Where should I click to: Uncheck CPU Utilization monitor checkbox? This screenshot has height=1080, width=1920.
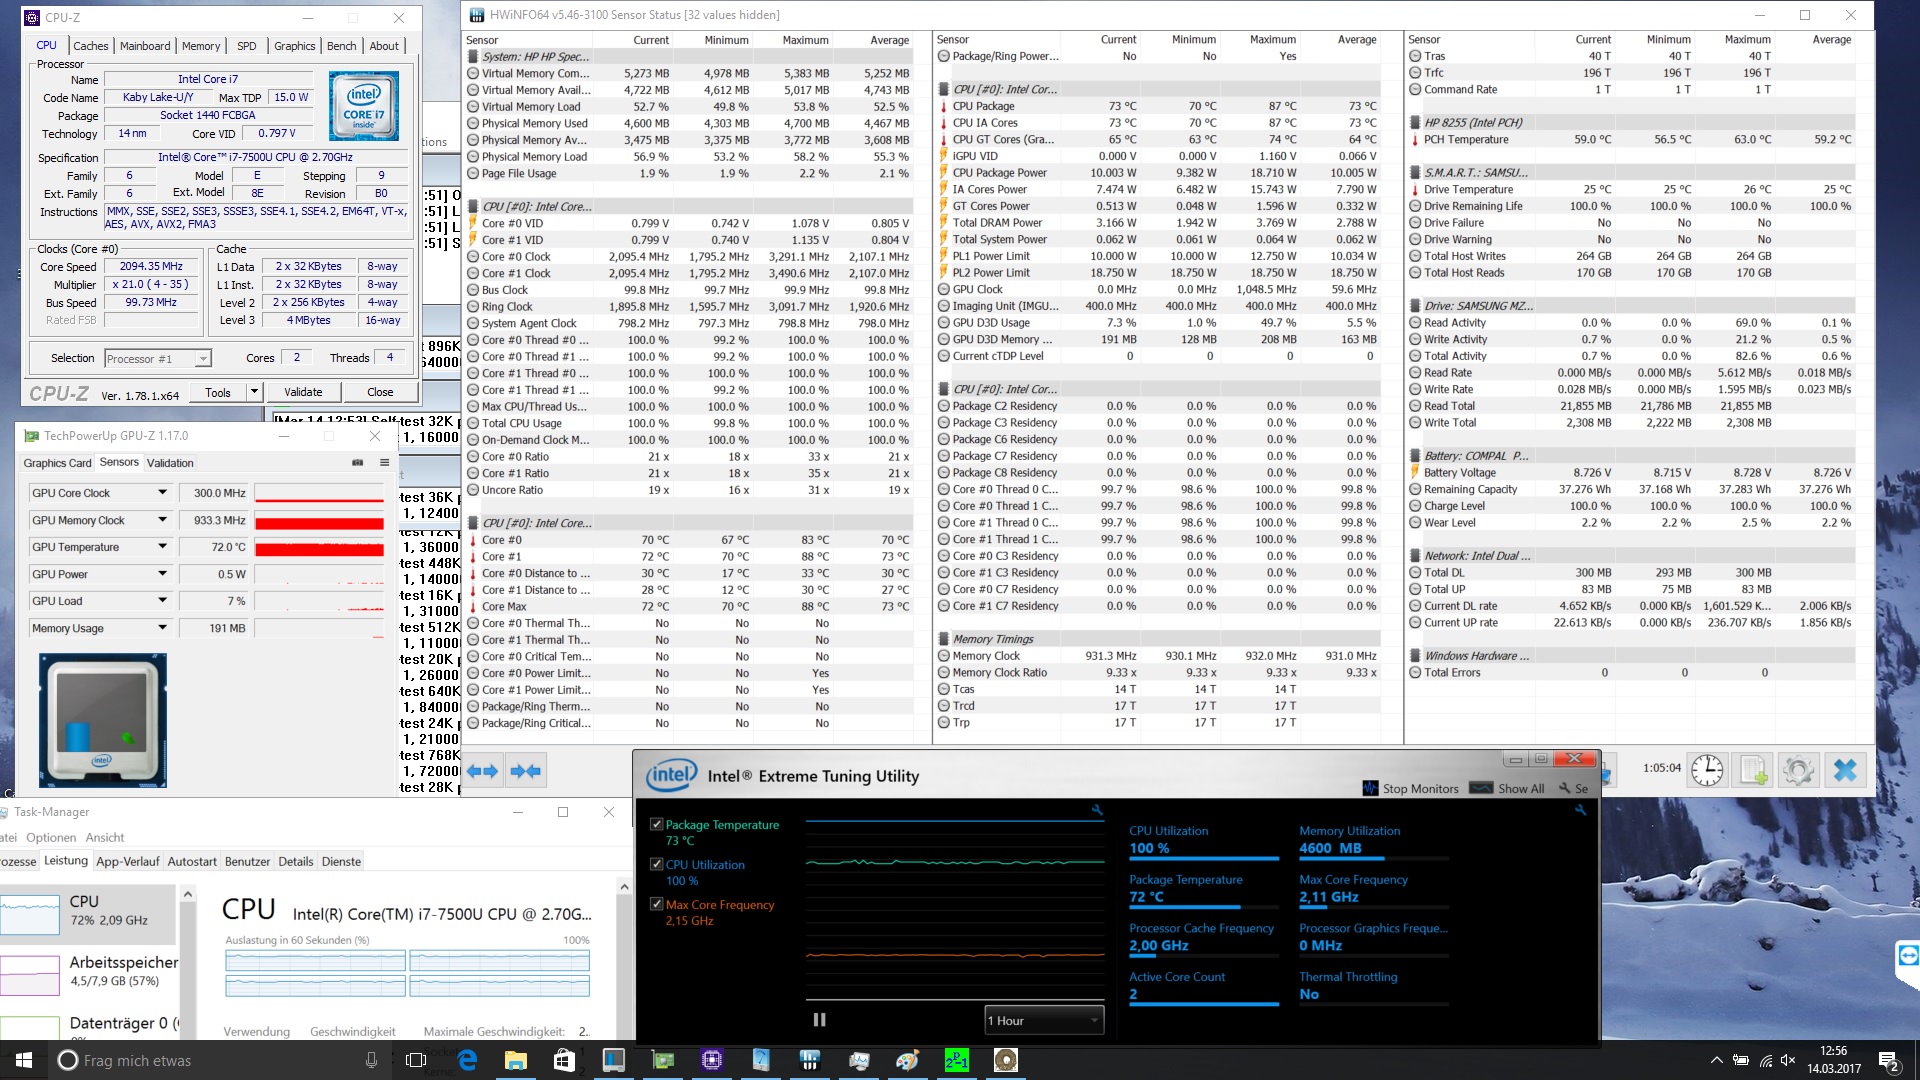click(656, 865)
